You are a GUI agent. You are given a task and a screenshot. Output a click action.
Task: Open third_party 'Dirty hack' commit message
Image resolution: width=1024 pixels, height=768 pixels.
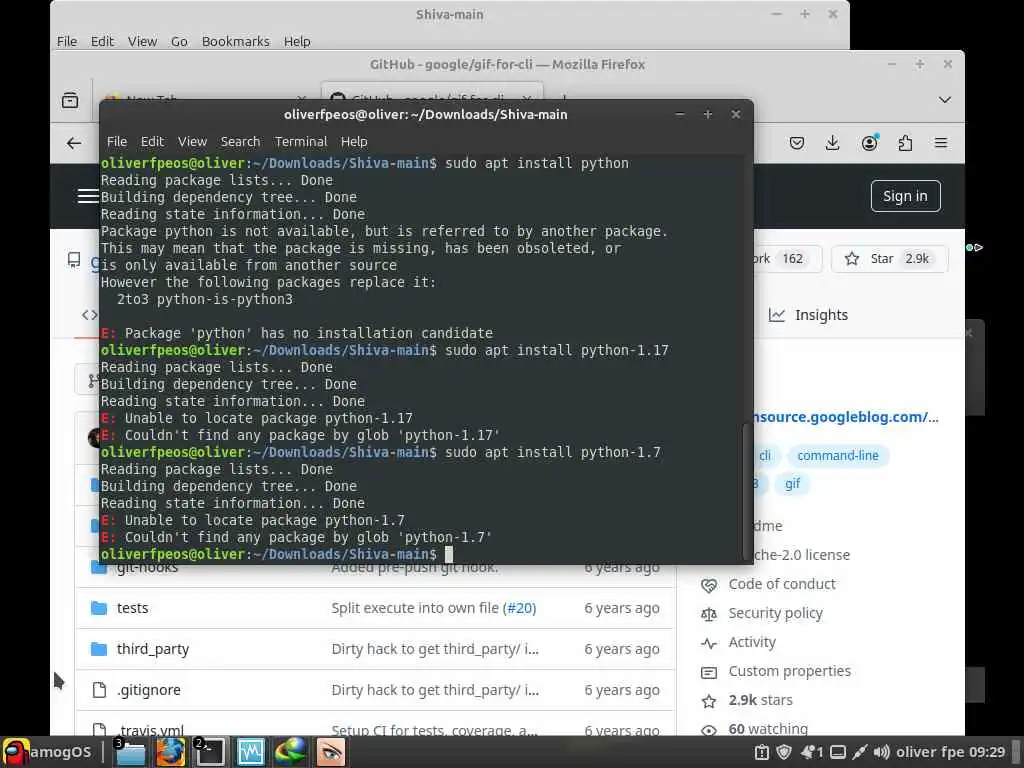pos(435,649)
